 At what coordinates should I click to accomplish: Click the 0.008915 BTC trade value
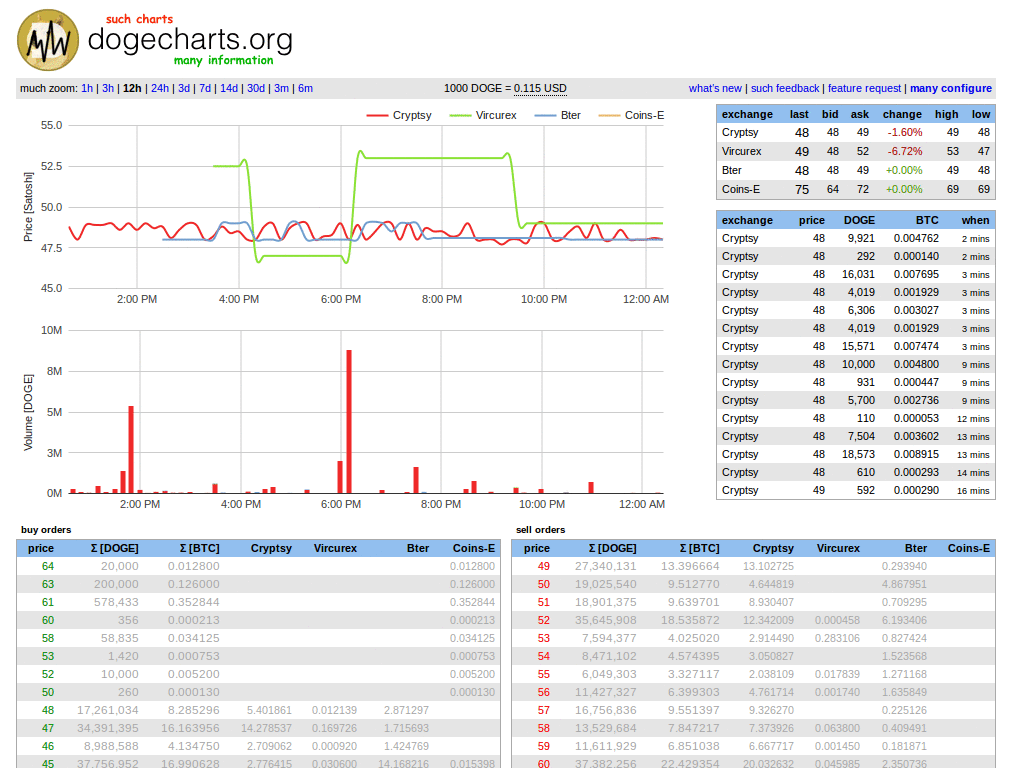tap(916, 455)
